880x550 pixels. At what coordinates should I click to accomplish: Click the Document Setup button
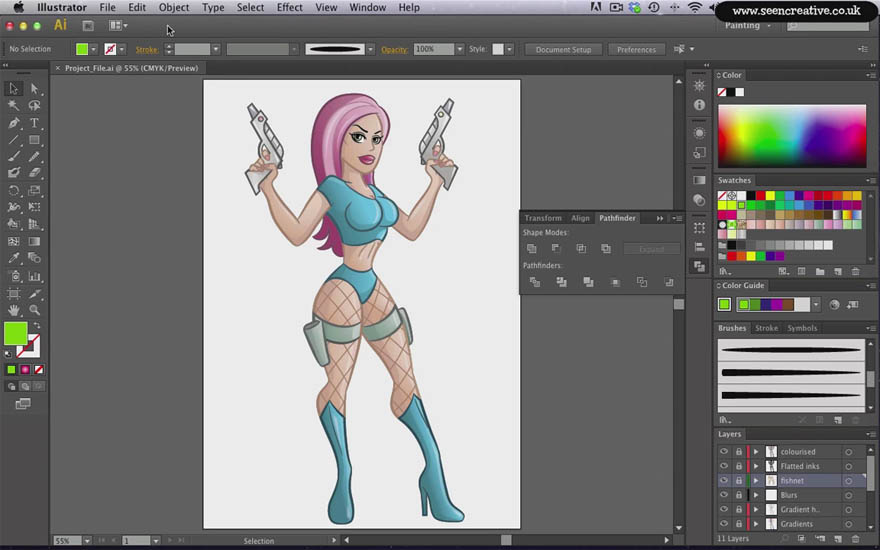[563, 49]
